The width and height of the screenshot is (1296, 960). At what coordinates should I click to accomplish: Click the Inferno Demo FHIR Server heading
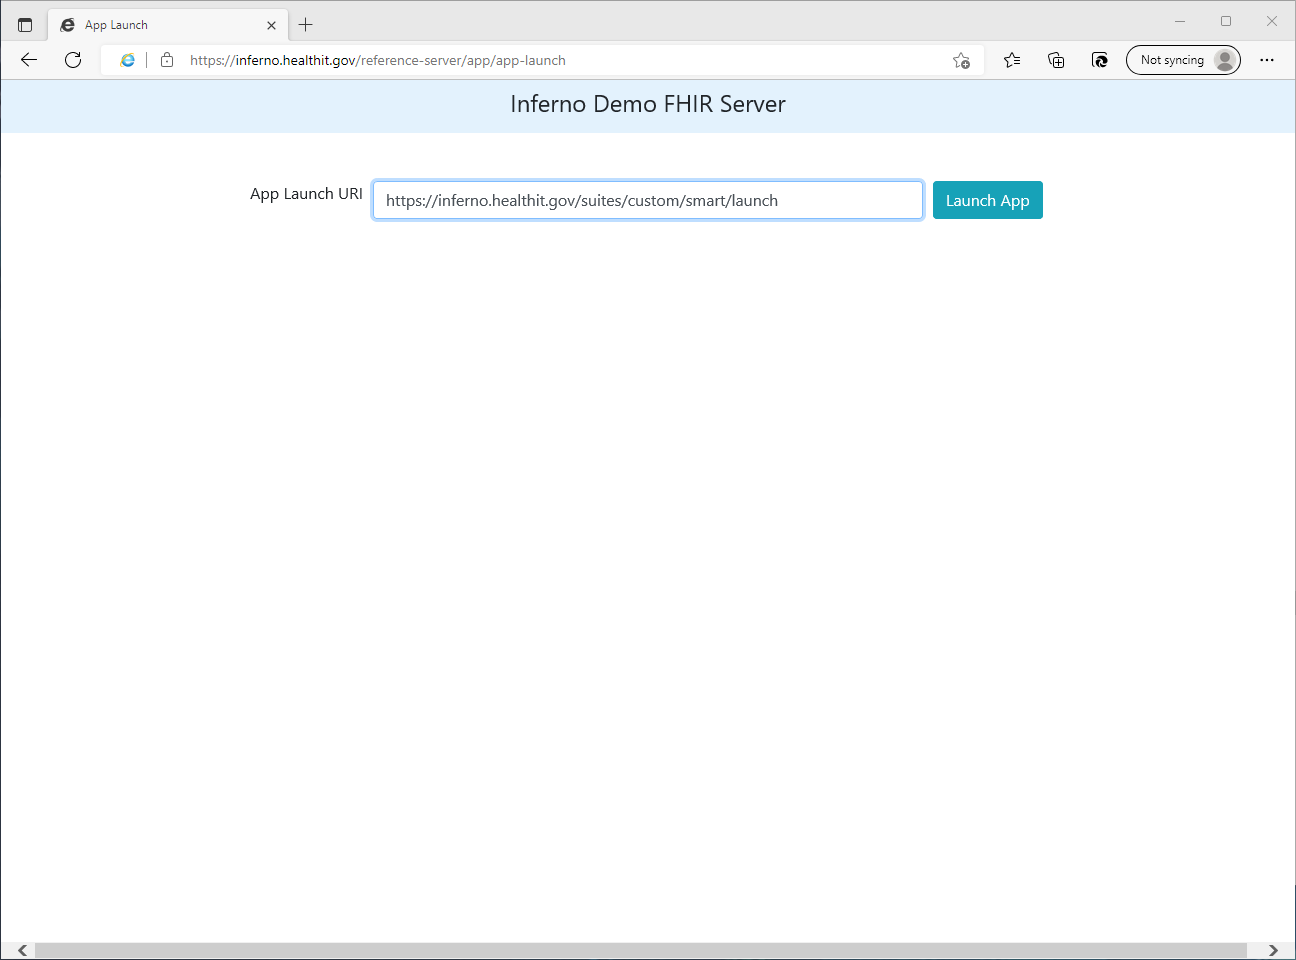(x=648, y=104)
